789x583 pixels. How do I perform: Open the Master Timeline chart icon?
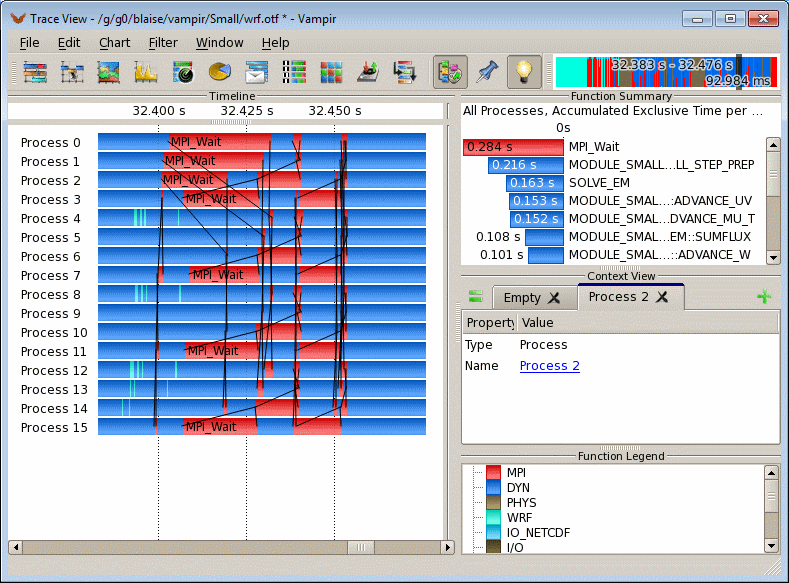tap(35, 72)
